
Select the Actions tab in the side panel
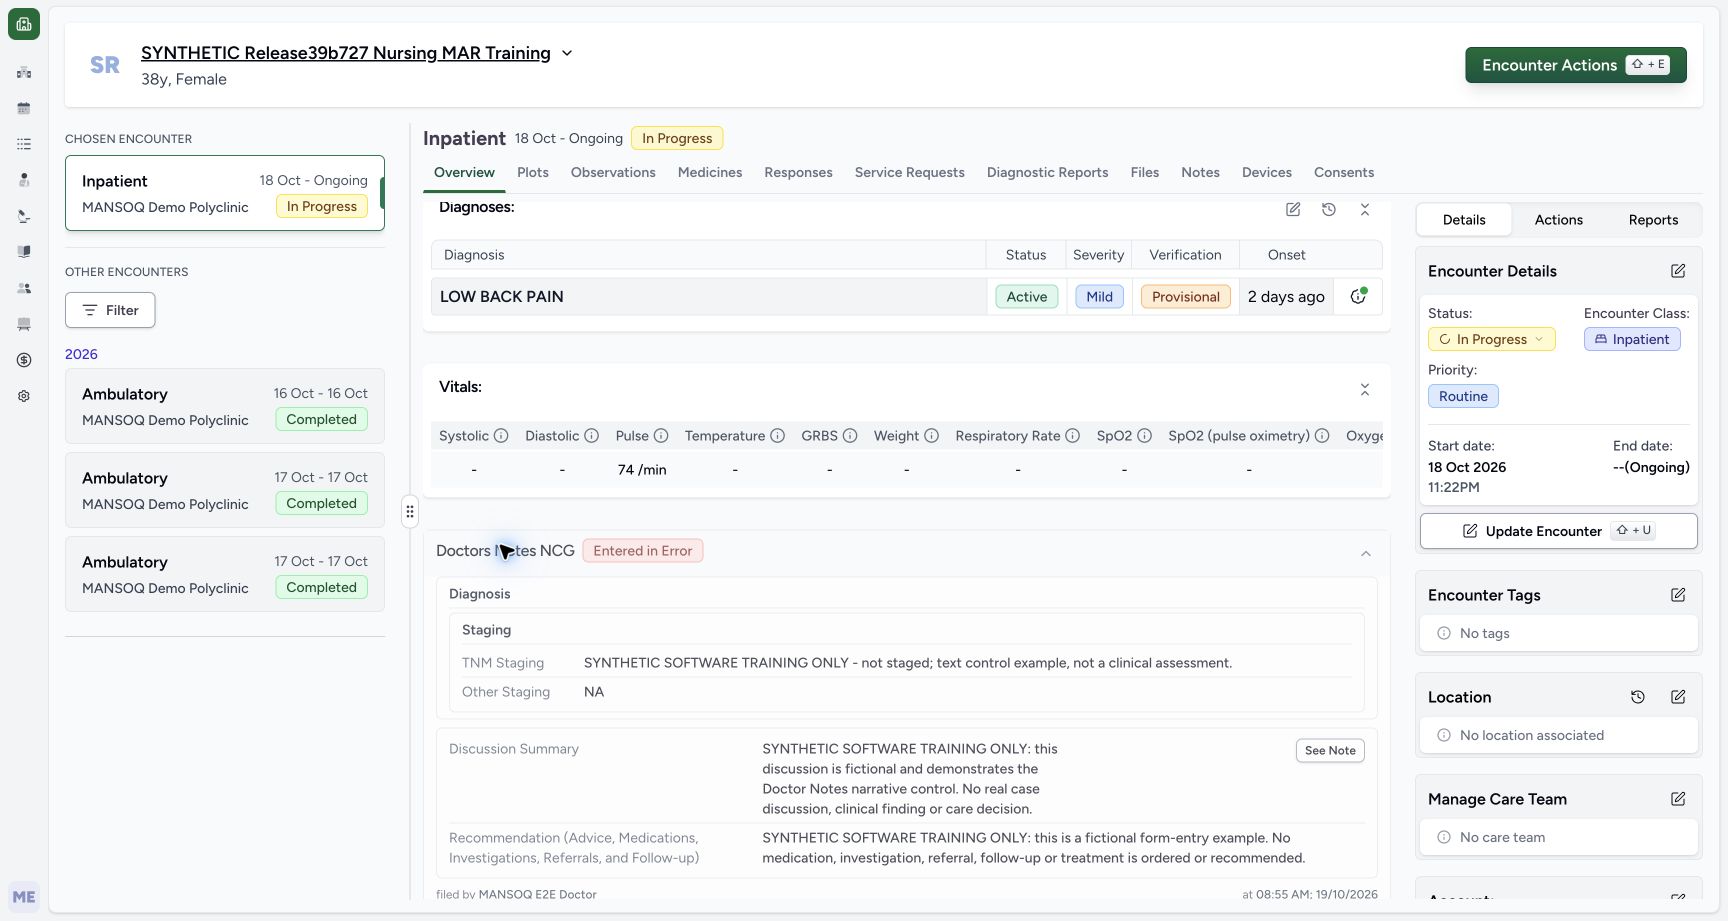click(x=1558, y=220)
